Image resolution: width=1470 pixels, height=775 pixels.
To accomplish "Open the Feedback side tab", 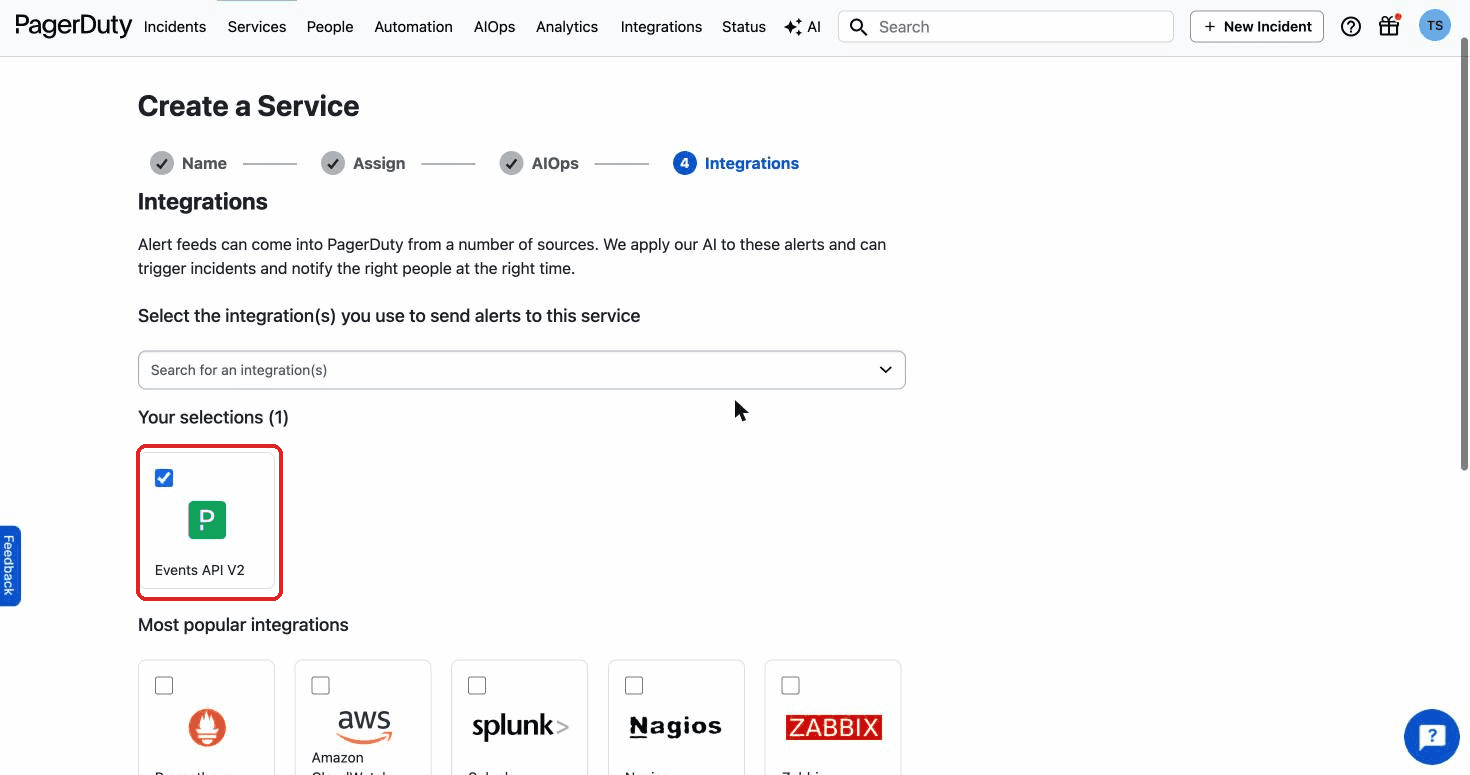I will click(9, 565).
